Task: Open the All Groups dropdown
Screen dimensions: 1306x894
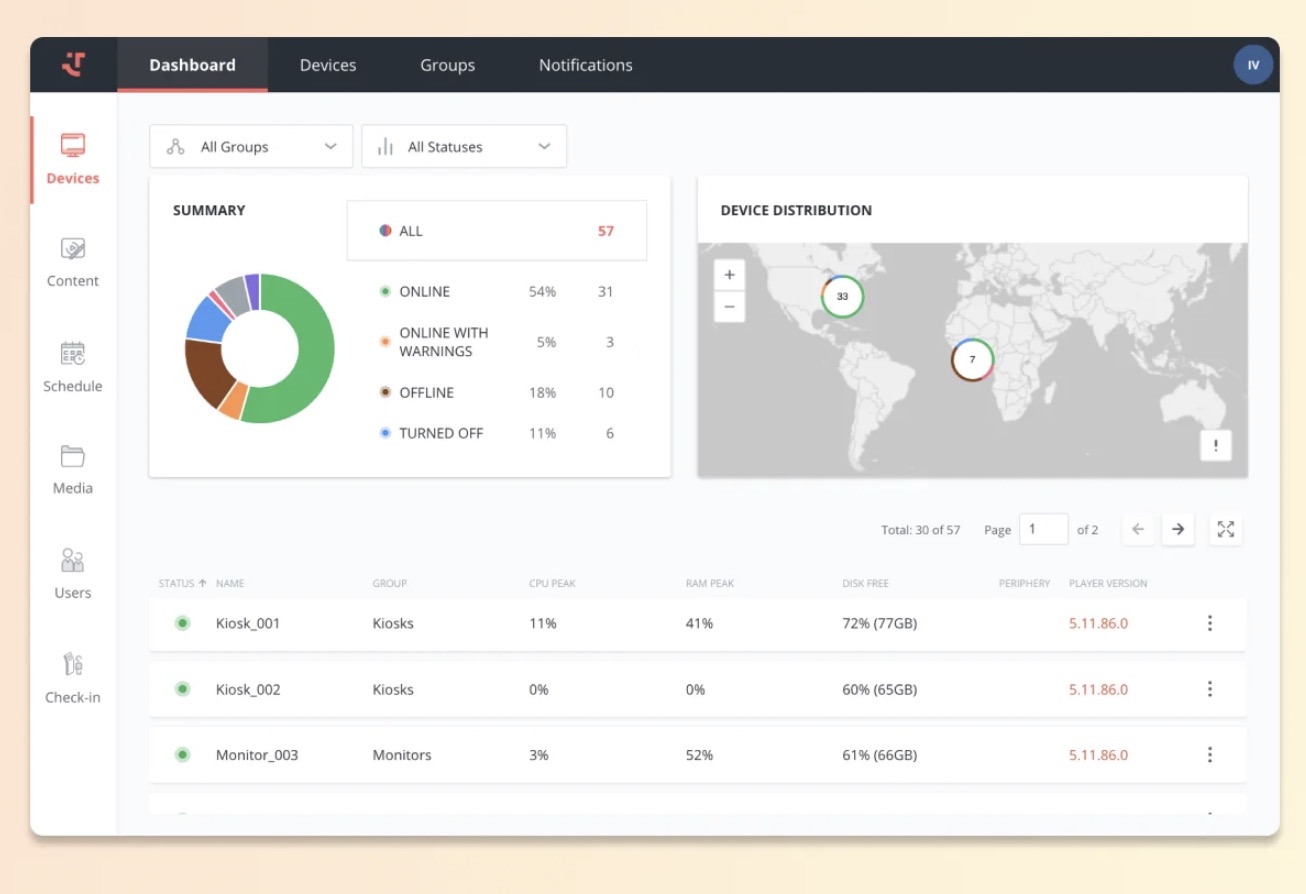Action: [251, 146]
